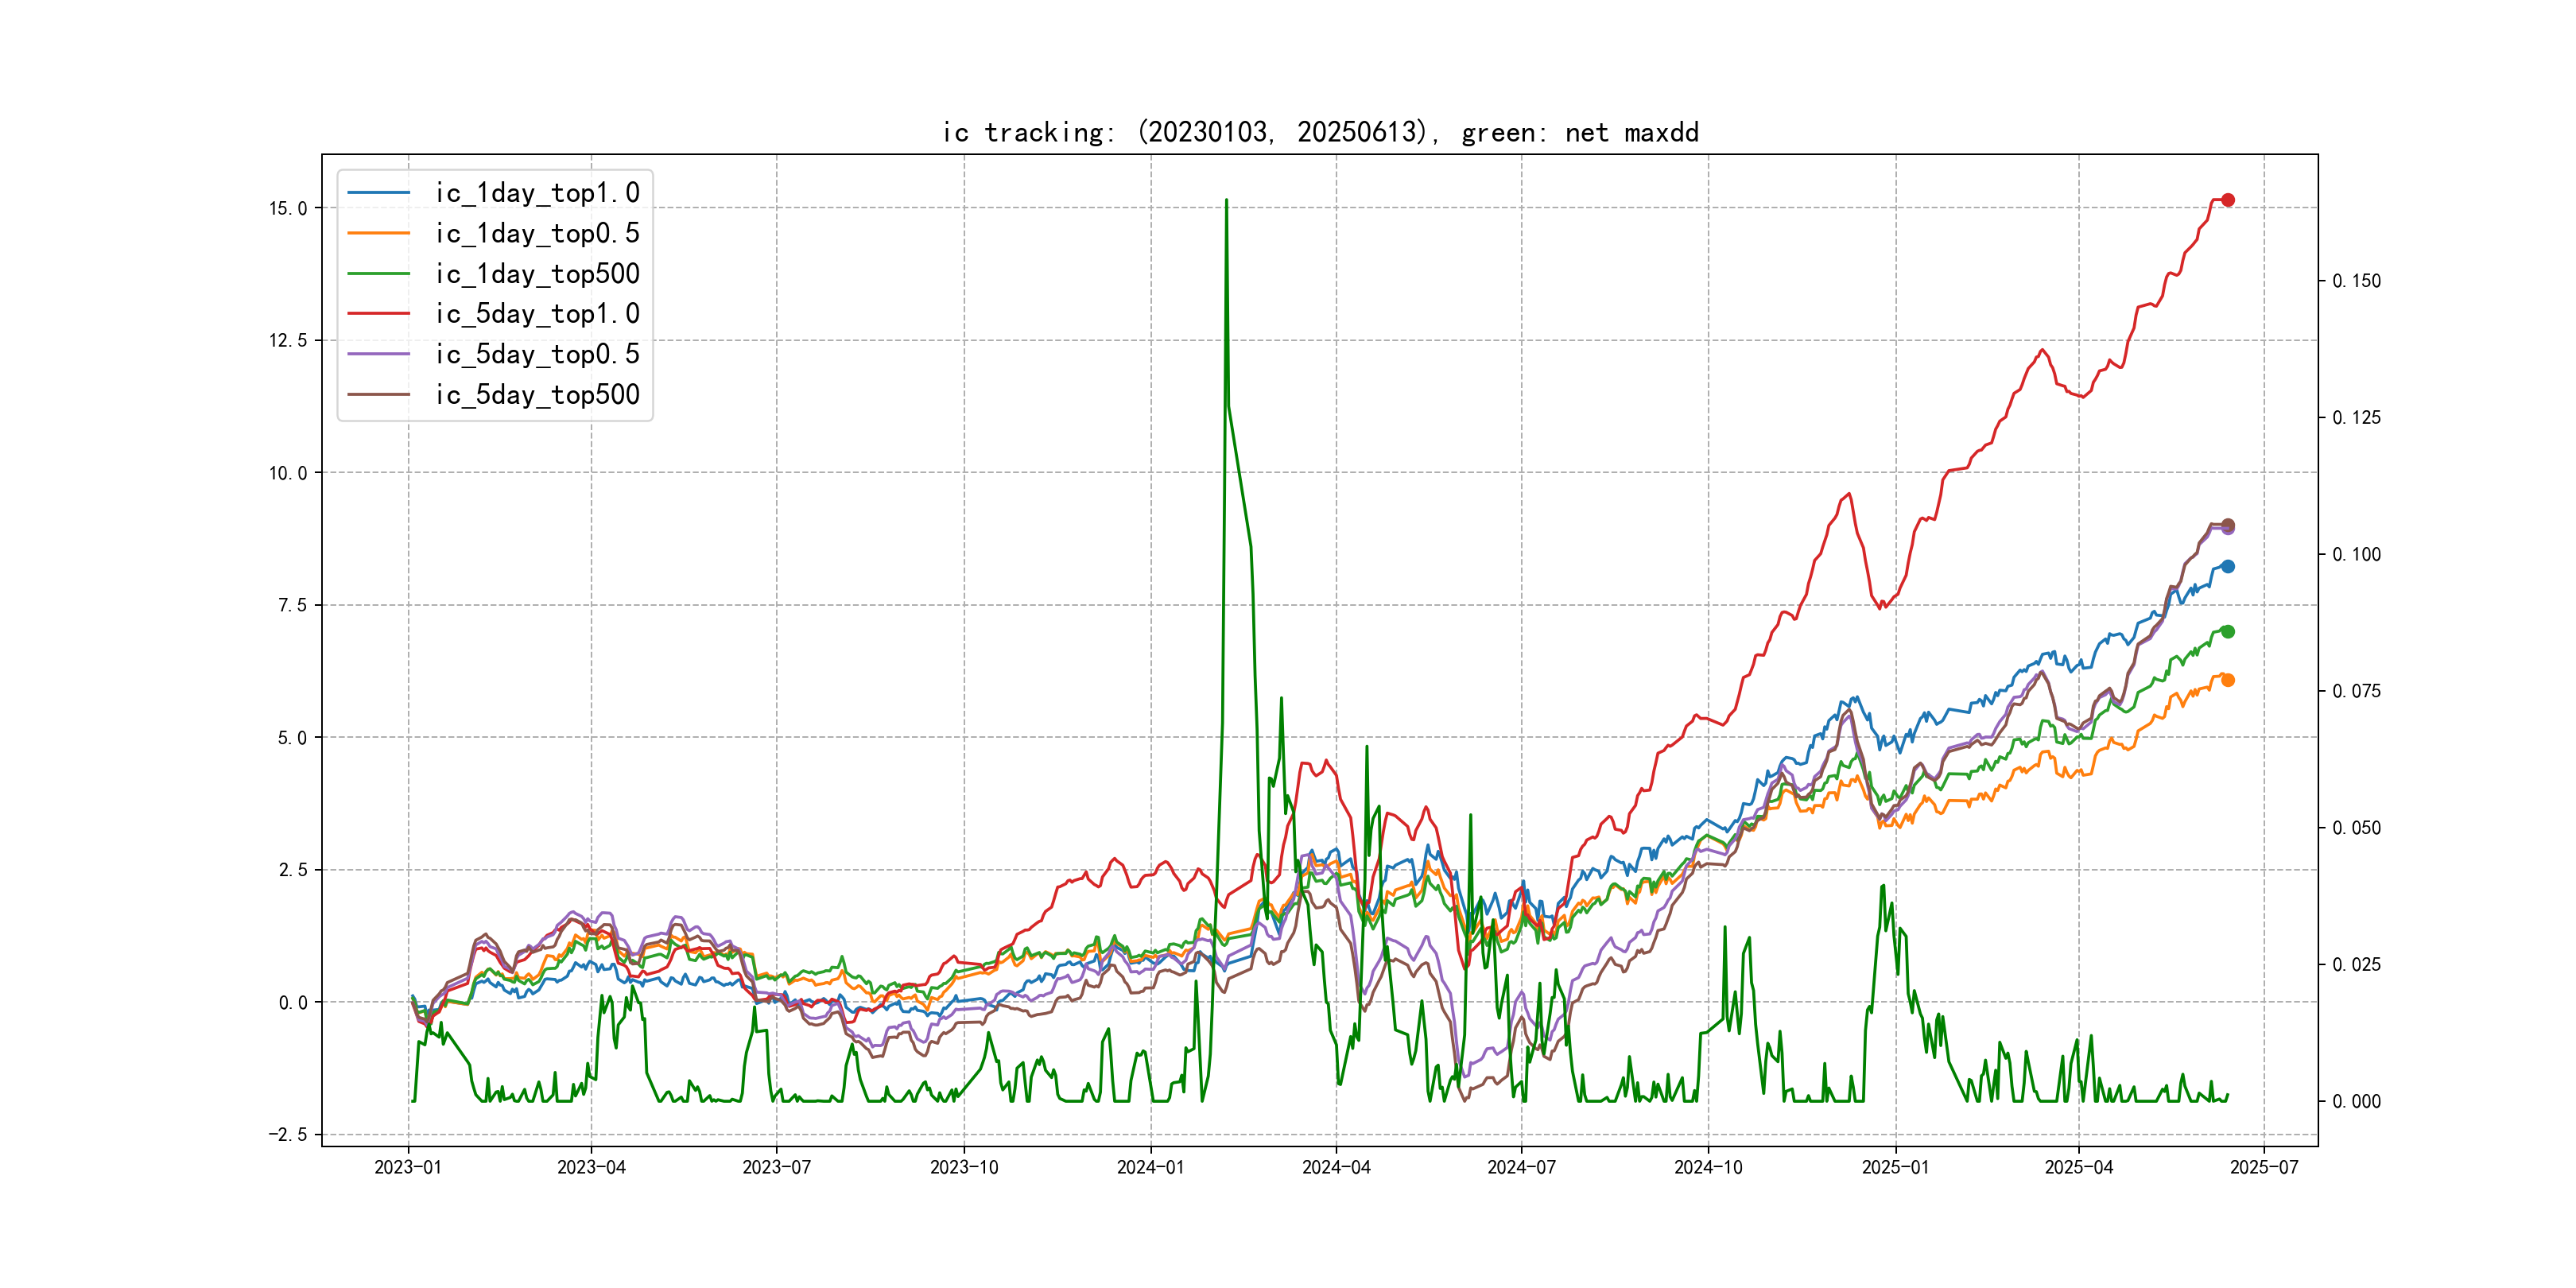
Task: Click the chart title text
Action: point(1320,132)
